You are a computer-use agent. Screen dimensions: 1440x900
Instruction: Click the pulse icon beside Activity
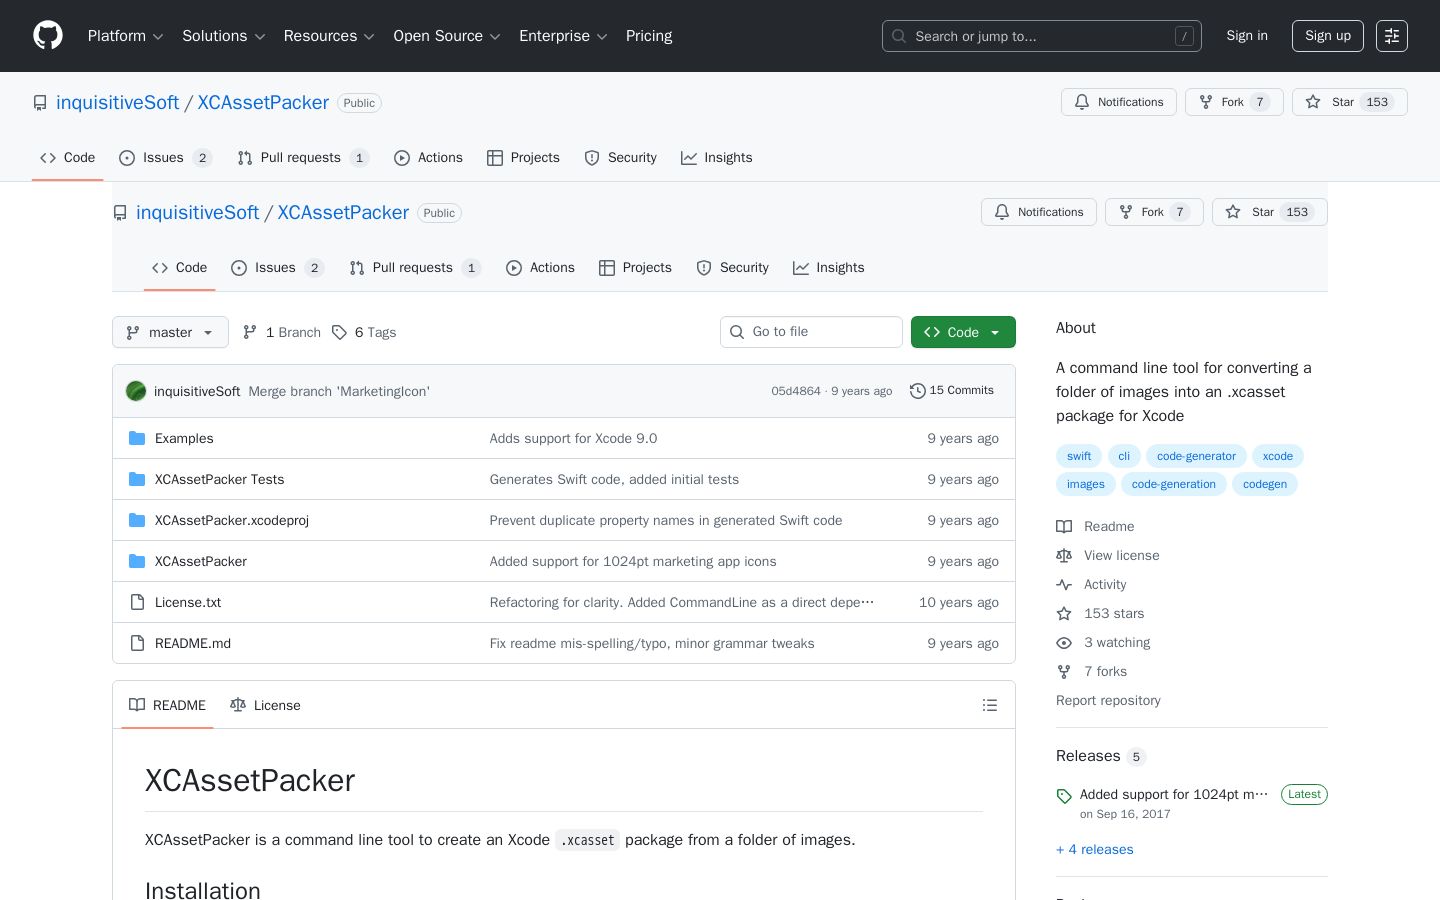point(1064,585)
